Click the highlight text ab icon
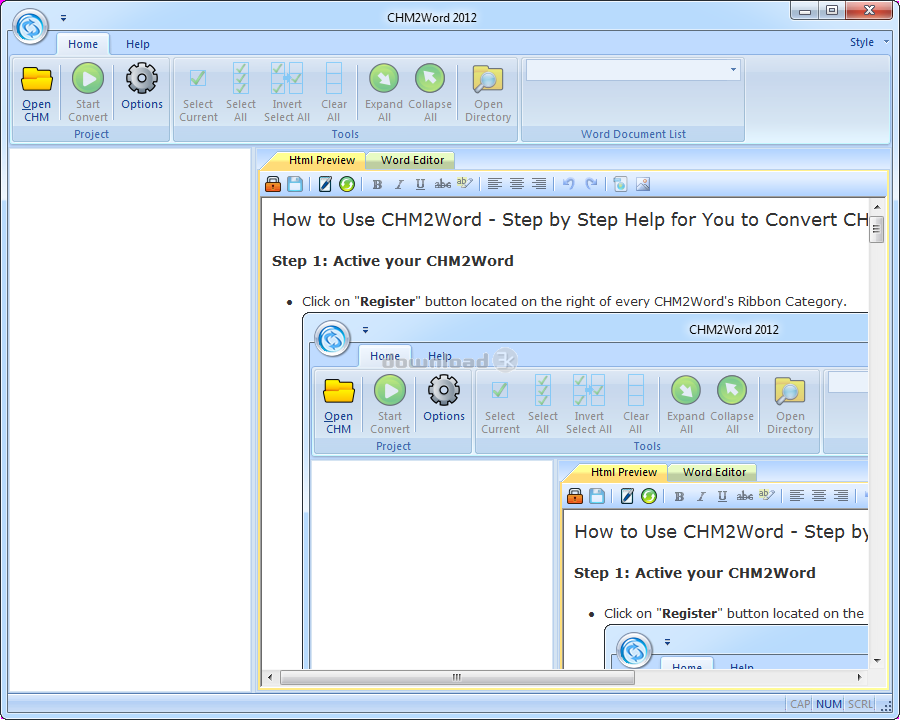This screenshot has height=720, width=900. [x=464, y=184]
